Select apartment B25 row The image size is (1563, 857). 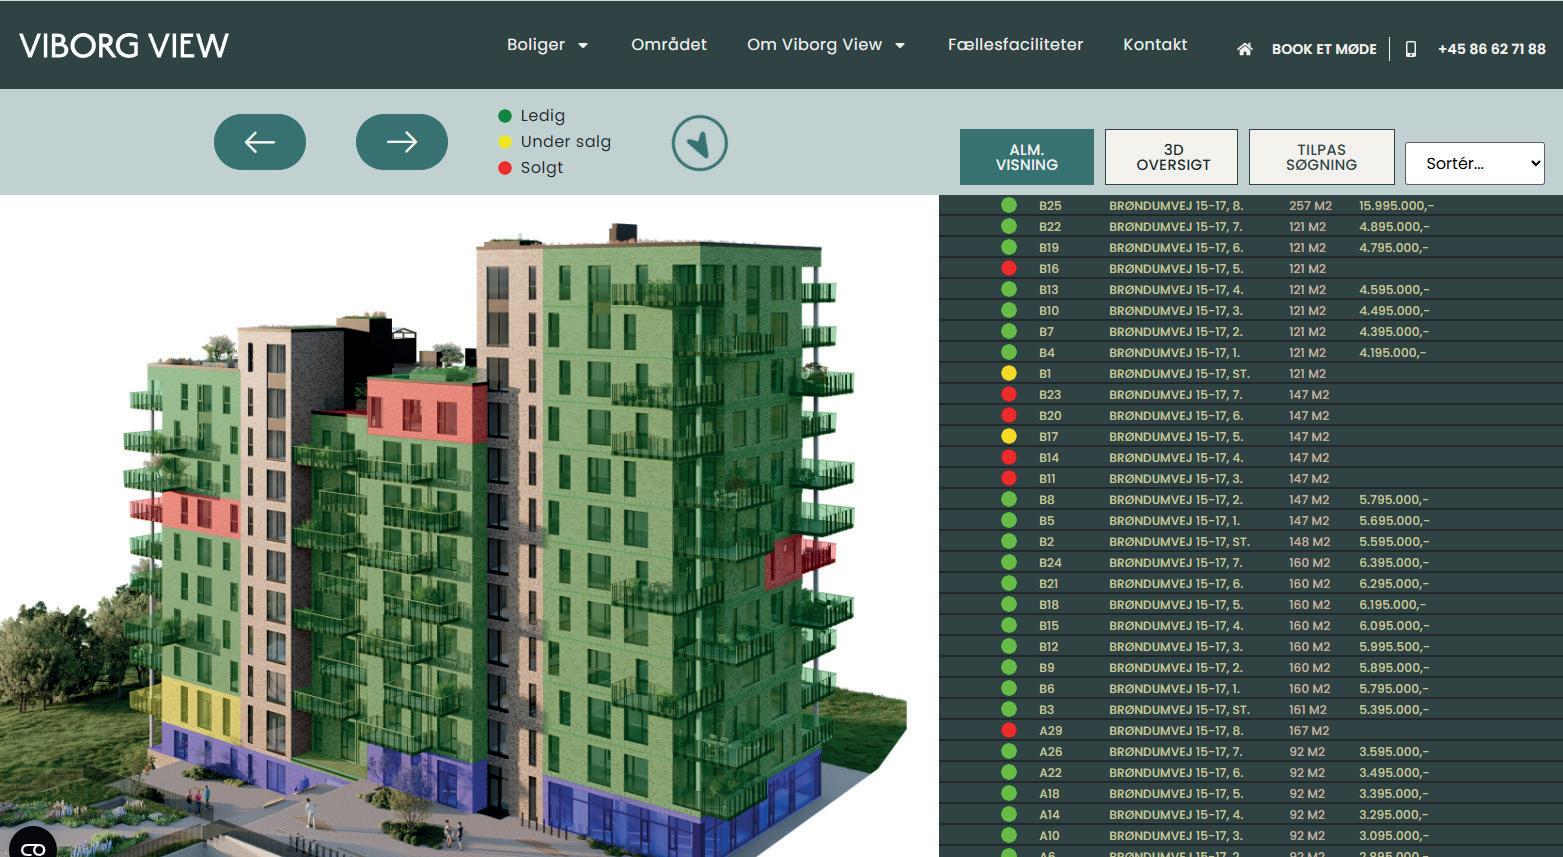[x=1251, y=205]
